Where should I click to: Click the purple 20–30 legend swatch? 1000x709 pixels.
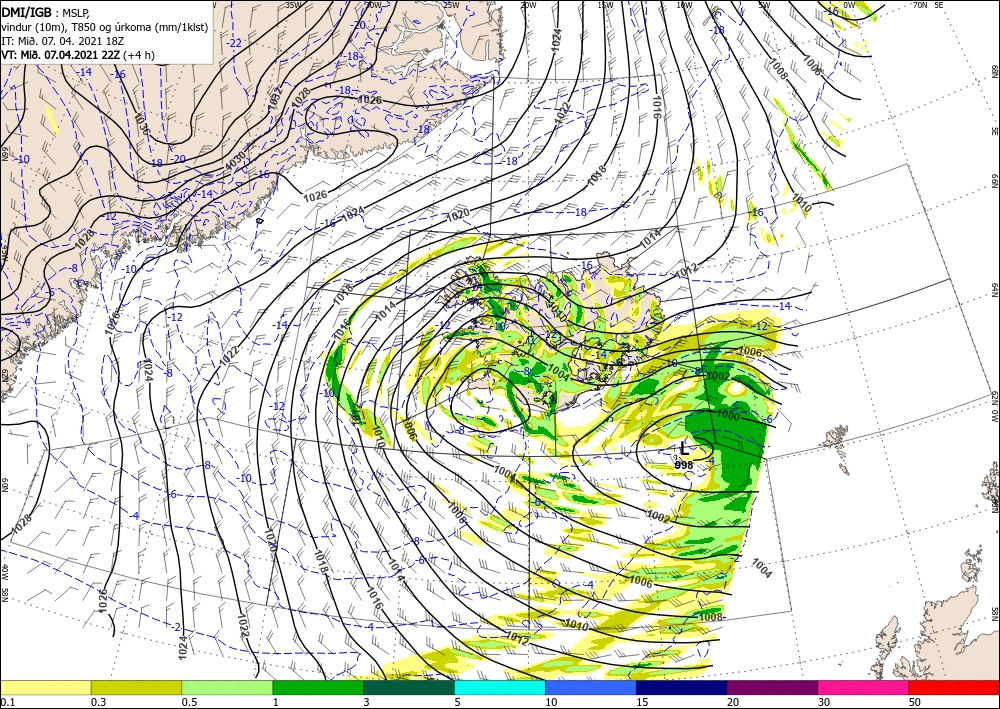pos(772,687)
